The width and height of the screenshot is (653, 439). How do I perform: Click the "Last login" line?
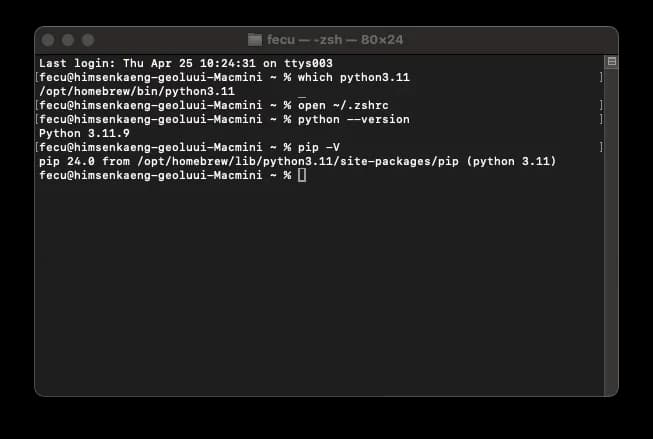click(185, 63)
